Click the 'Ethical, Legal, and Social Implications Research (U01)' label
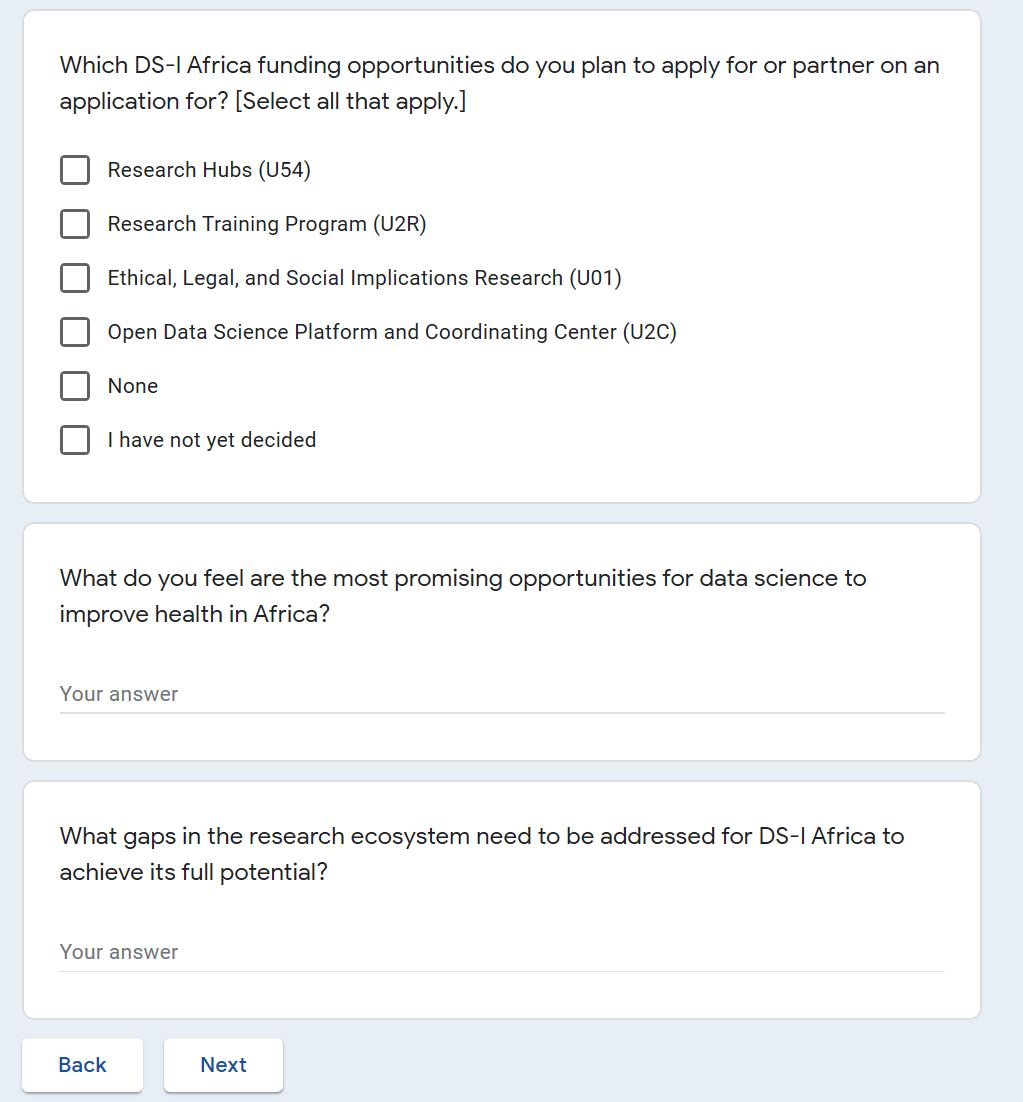This screenshot has height=1102, width=1023. pos(364,279)
